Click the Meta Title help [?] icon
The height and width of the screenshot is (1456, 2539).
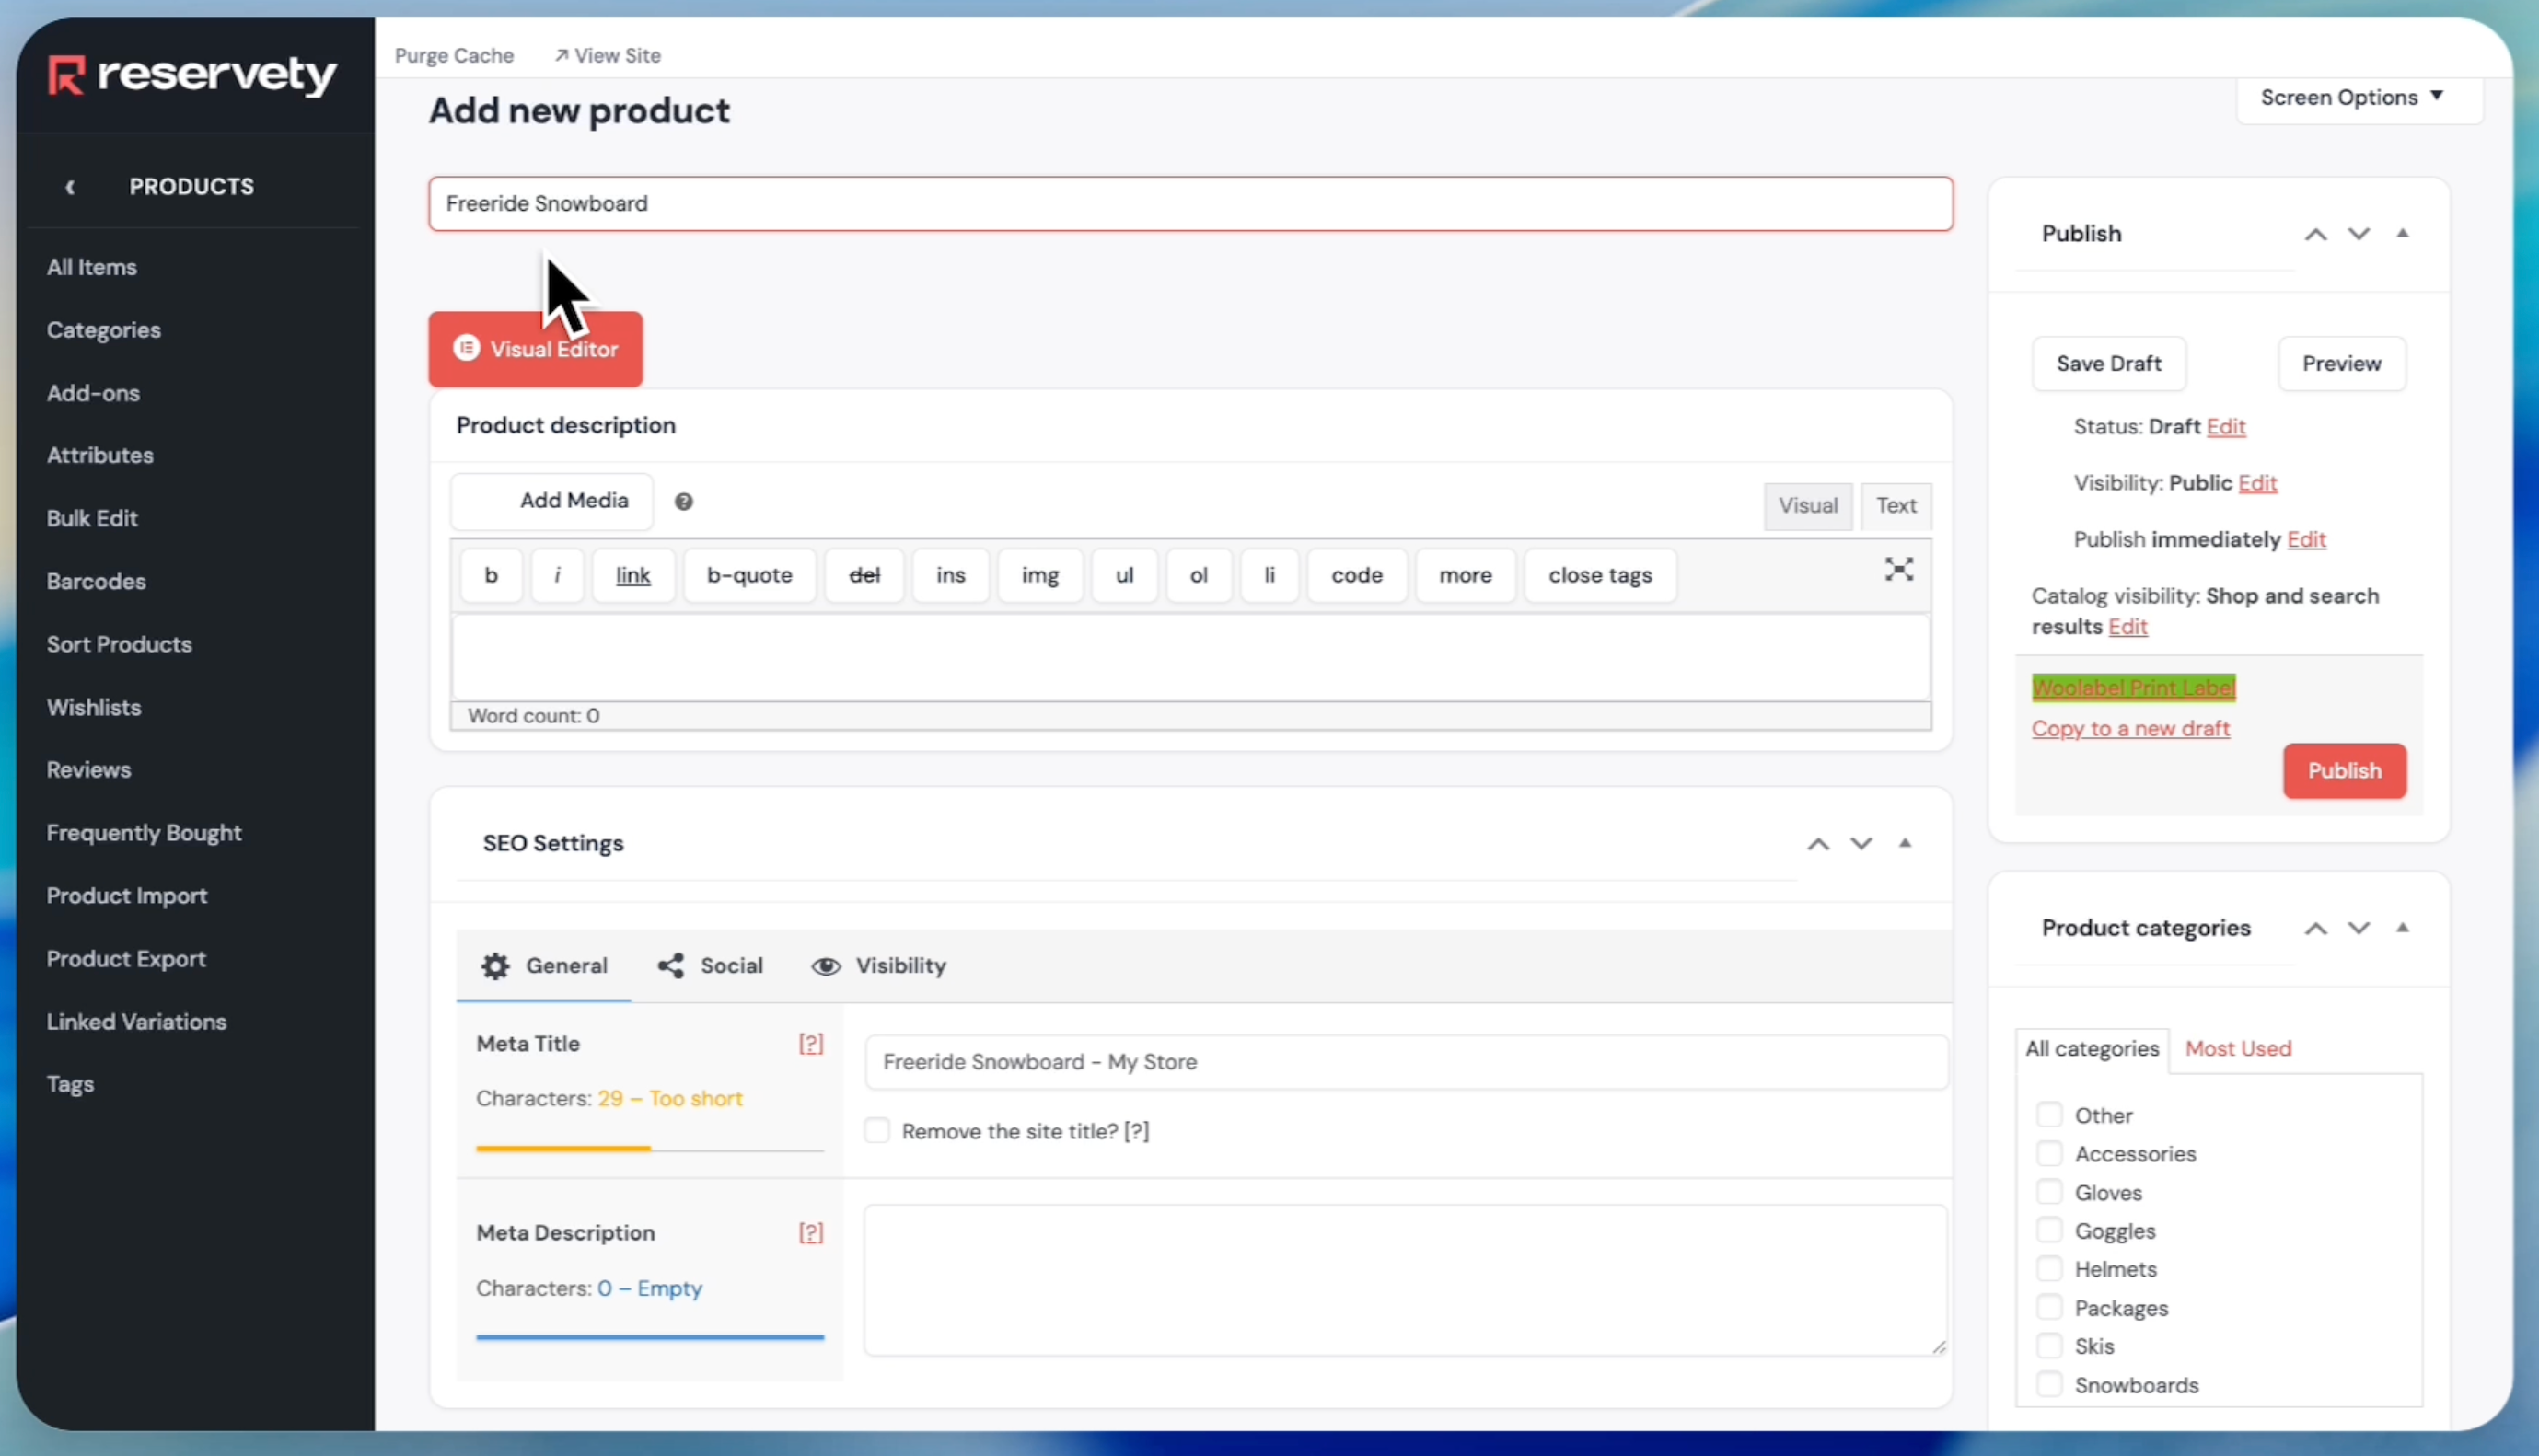pos(810,1044)
